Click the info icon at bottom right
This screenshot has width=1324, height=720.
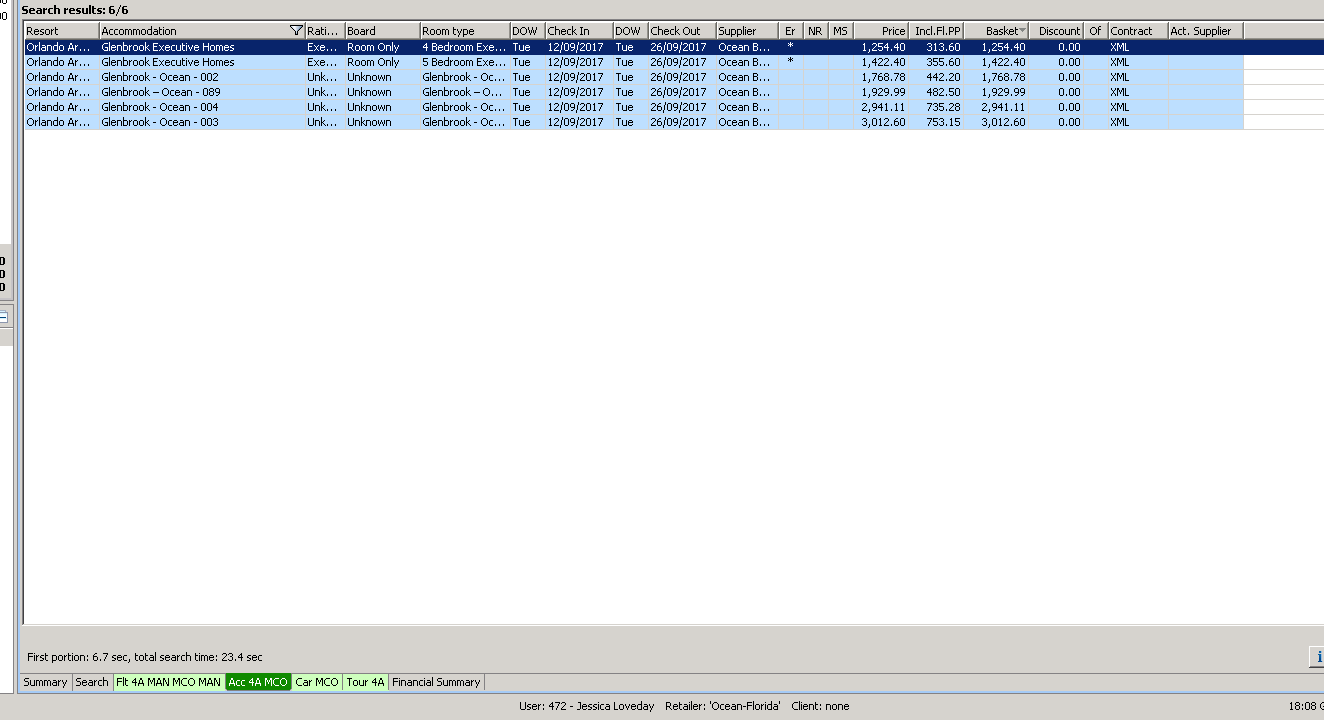[1318, 657]
